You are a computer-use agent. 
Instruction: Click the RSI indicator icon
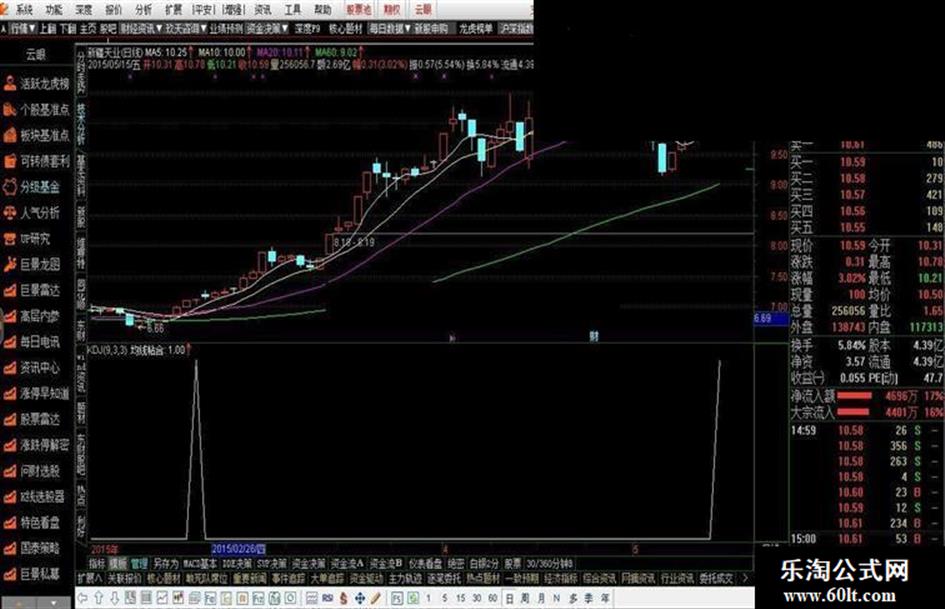(x=328, y=598)
